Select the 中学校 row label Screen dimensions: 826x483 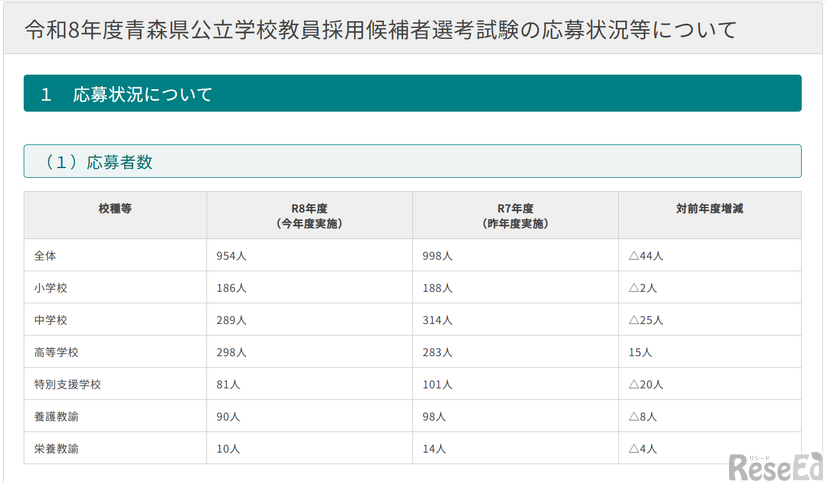pyautogui.click(x=51, y=320)
